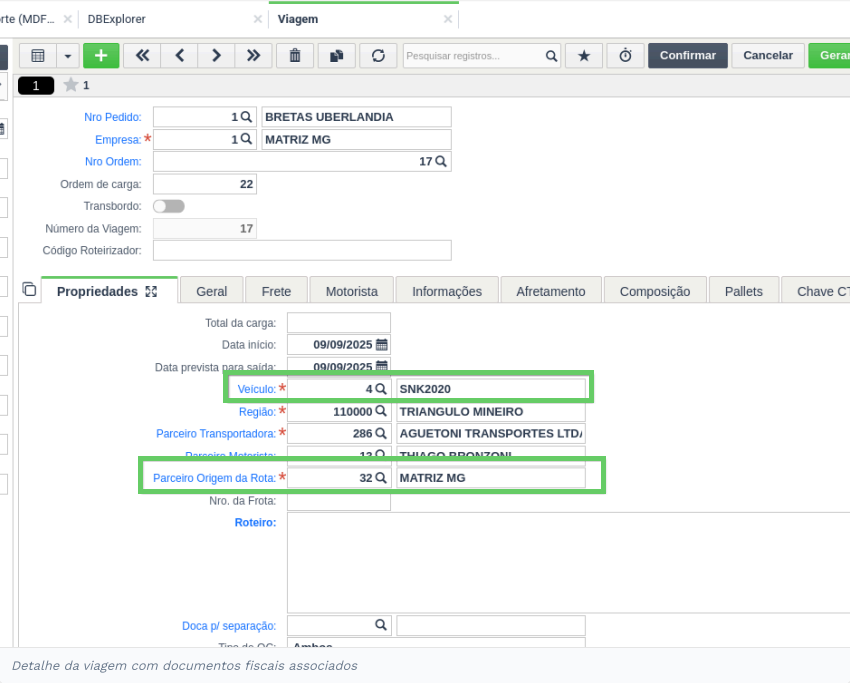
Task: Click the Região link label
Action: [257, 412]
